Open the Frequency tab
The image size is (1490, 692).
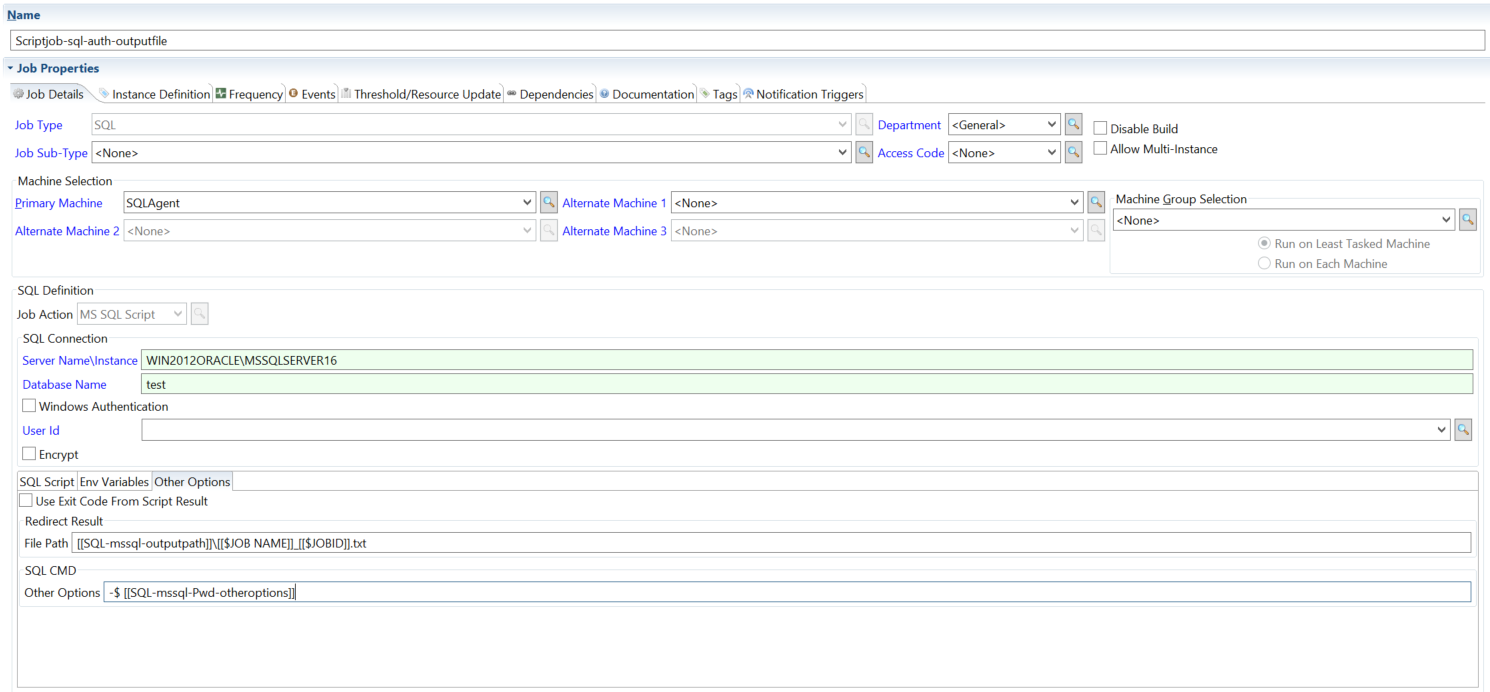pyautogui.click(x=249, y=94)
